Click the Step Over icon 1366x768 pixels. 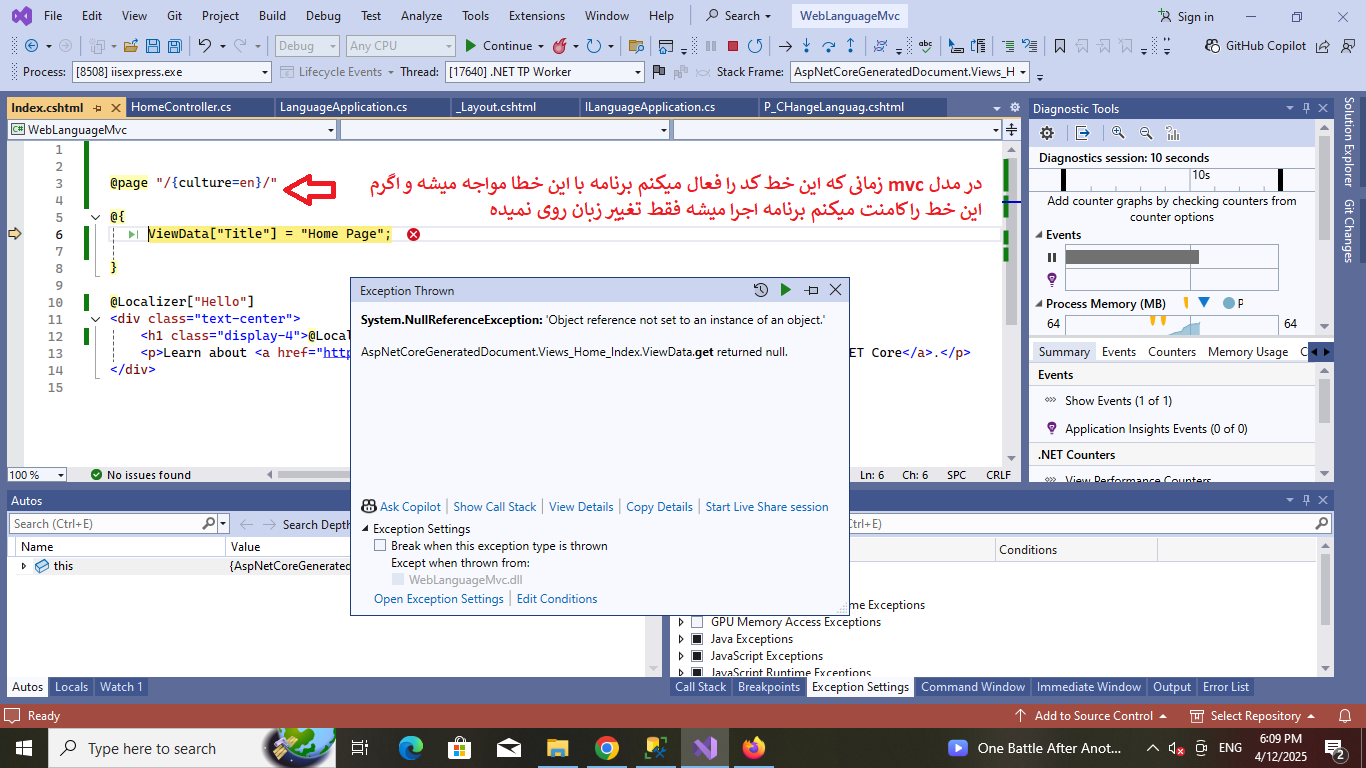pyautogui.click(x=828, y=46)
